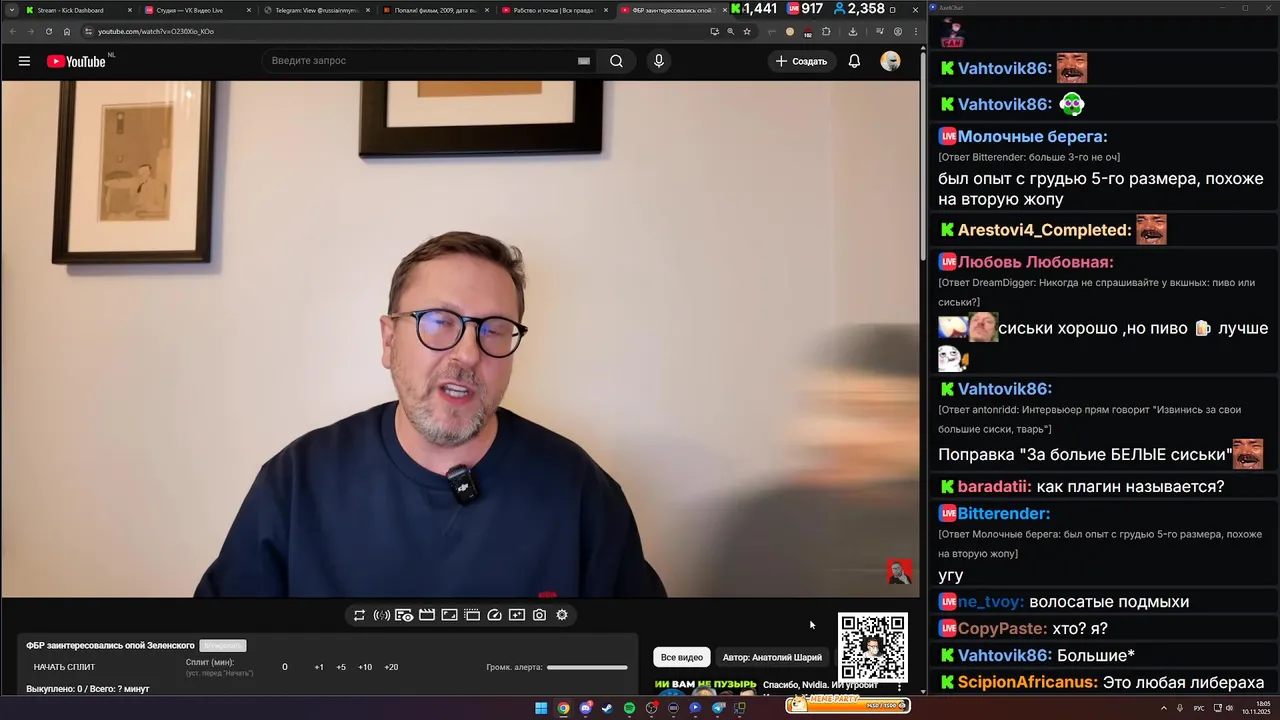
Task: Open Spotify from the taskbar
Action: tap(629, 708)
